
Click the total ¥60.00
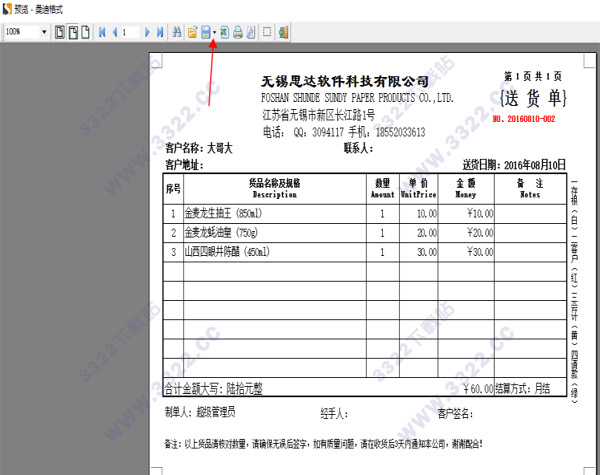tap(478, 389)
